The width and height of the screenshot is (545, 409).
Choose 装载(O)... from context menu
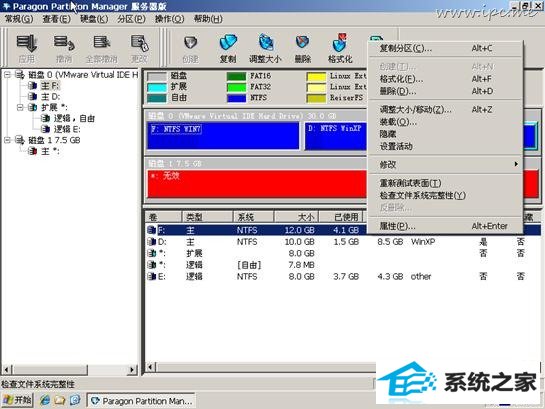click(445, 122)
